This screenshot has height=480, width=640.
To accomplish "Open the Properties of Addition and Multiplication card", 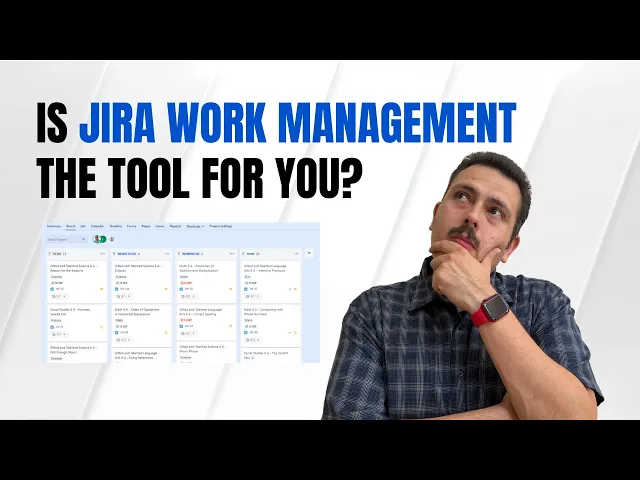I will coord(206,282).
